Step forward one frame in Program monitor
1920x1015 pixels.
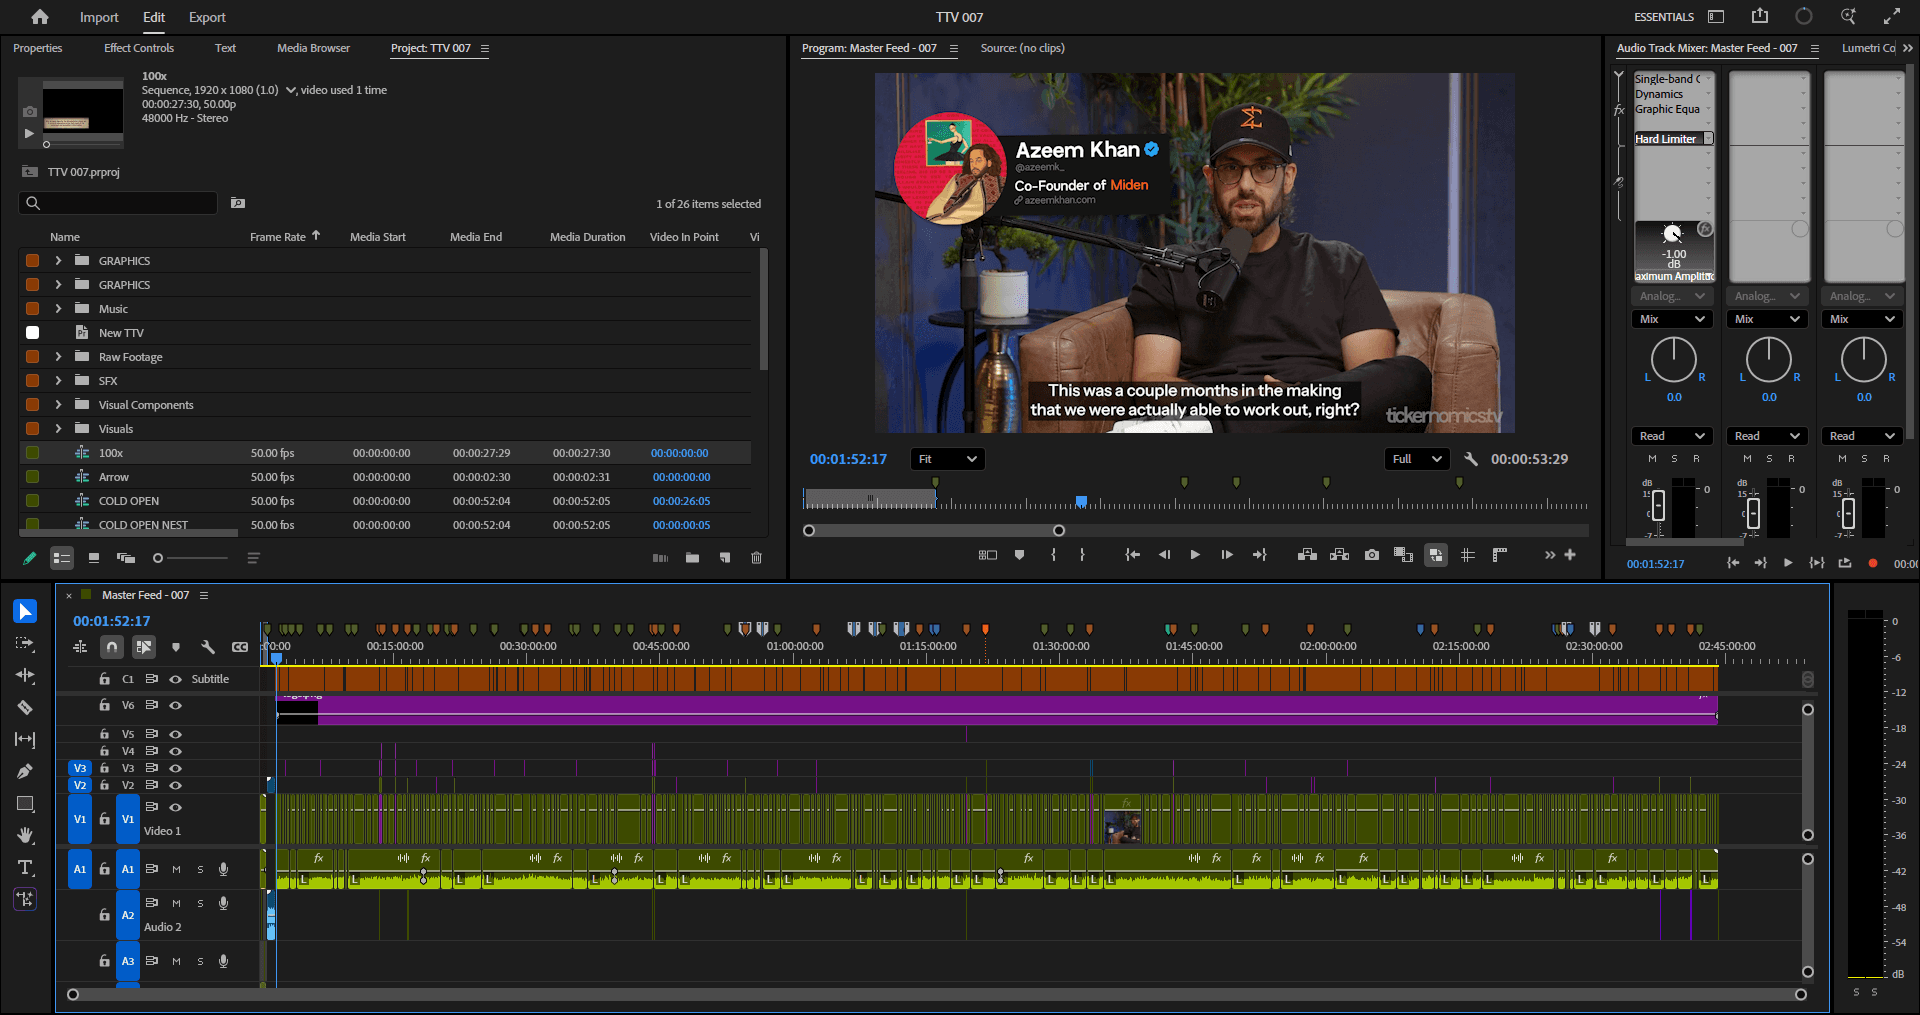(1227, 555)
